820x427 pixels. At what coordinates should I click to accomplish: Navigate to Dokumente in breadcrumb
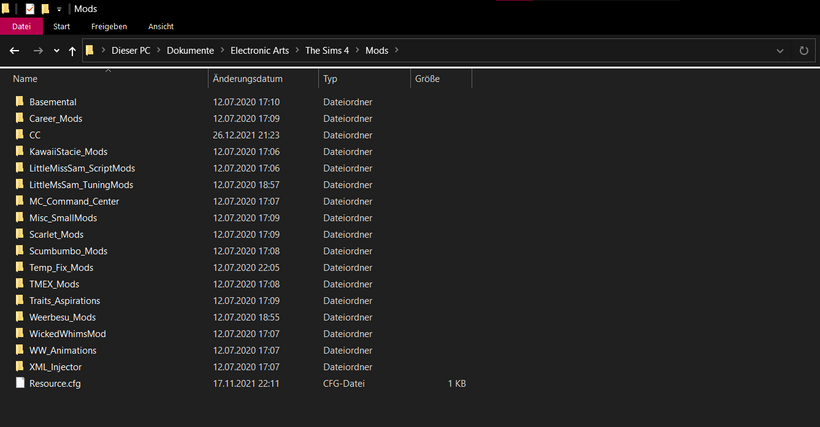190,50
